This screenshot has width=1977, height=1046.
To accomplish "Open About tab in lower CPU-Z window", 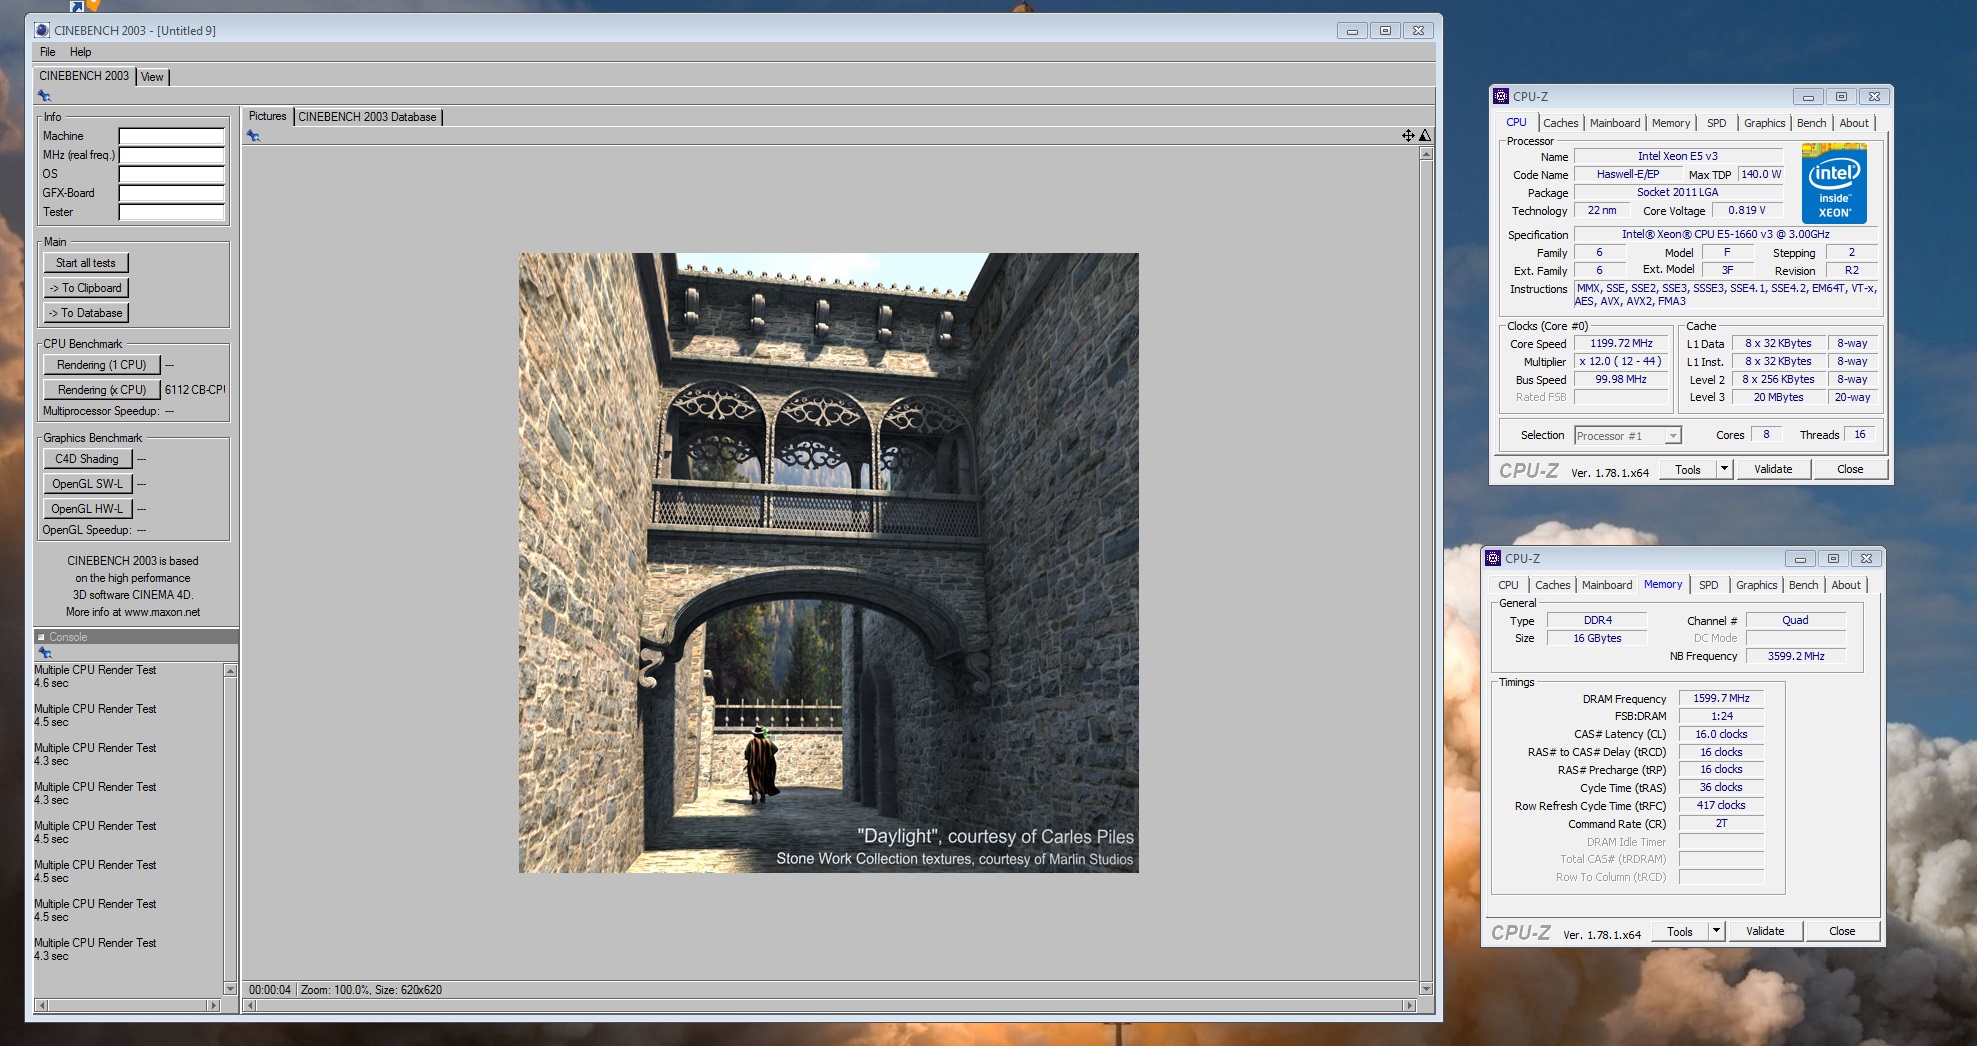I will tap(1846, 585).
